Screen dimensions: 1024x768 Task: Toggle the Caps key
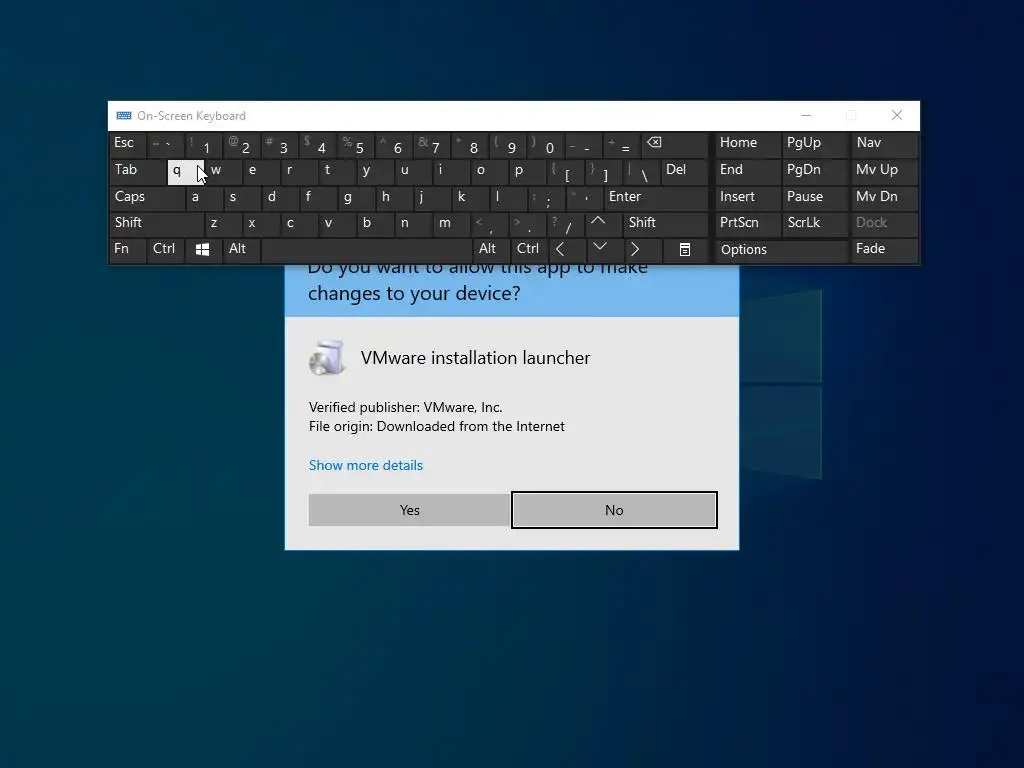(x=146, y=197)
